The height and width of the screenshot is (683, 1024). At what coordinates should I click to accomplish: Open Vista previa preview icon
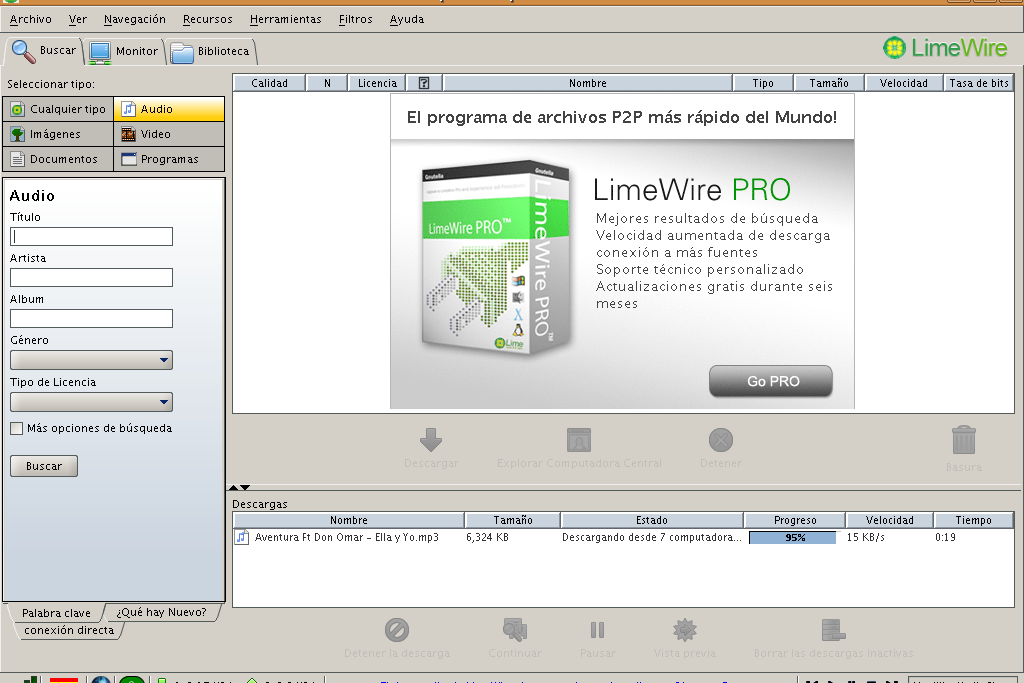pos(685,630)
